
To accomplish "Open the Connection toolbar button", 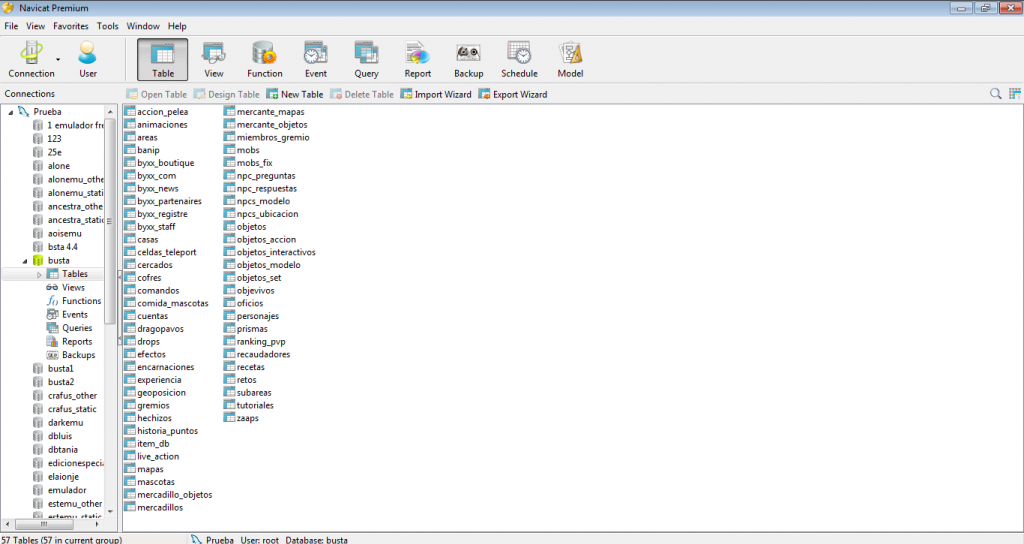I will (x=31, y=59).
